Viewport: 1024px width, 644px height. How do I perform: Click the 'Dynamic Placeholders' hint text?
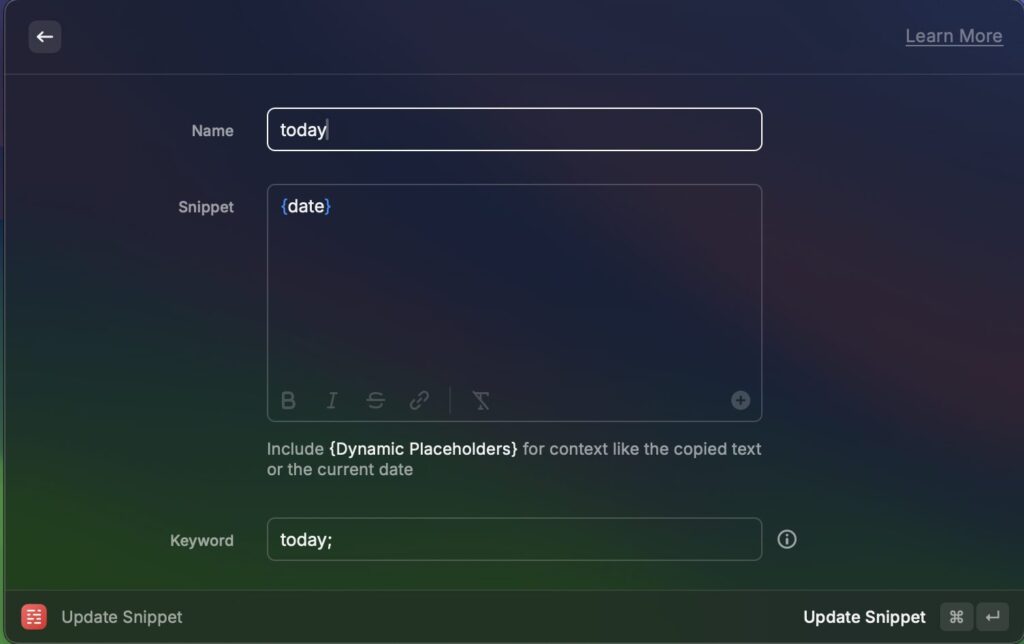click(423, 449)
